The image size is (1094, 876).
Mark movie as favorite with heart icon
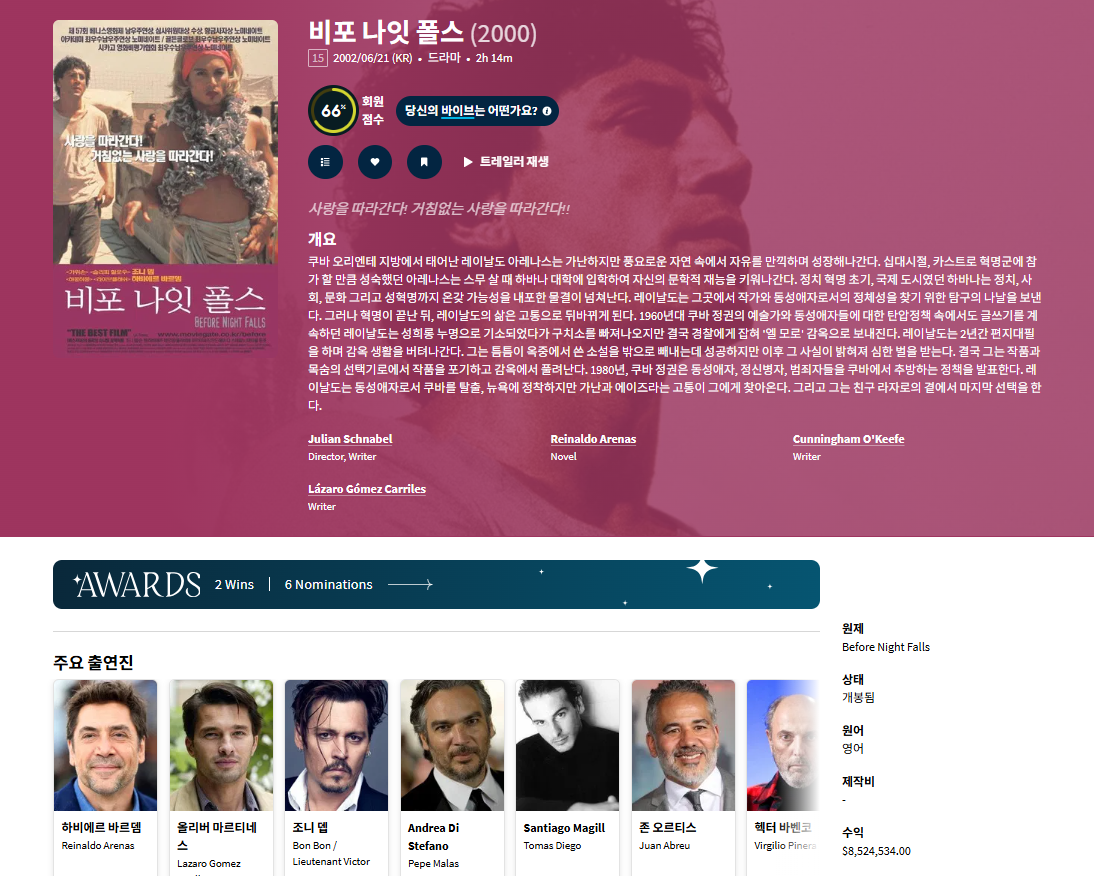pyautogui.click(x=375, y=162)
